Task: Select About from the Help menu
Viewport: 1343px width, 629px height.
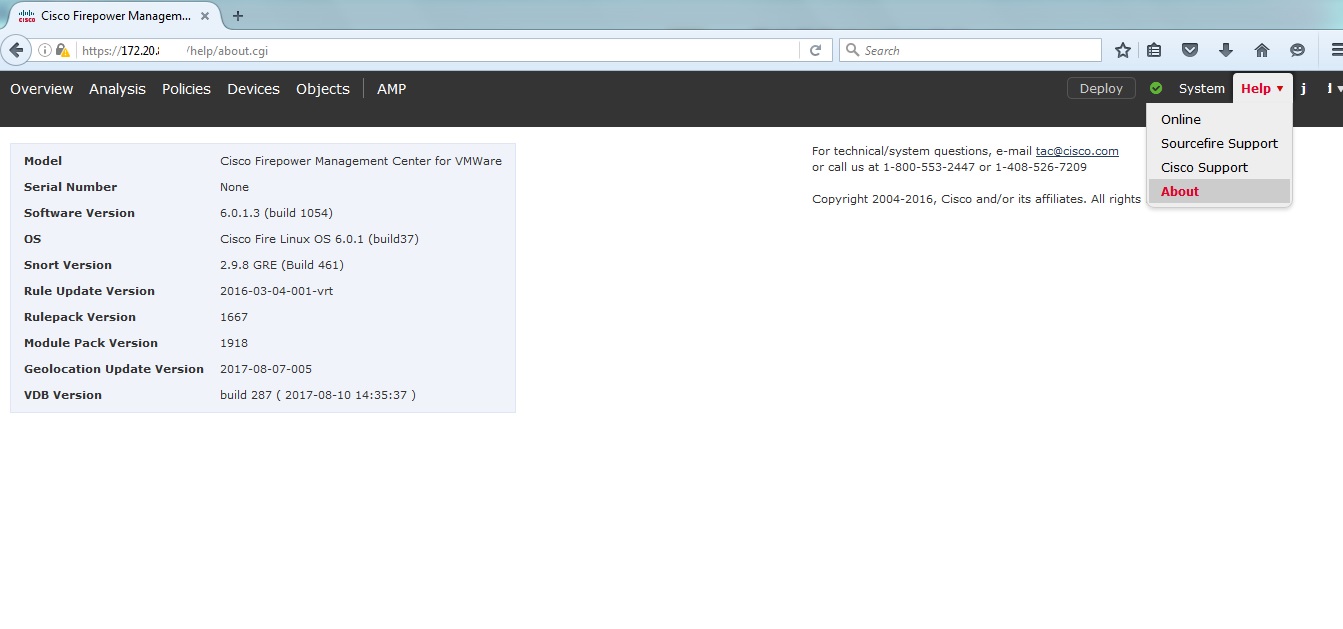Action: tap(1179, 191)
